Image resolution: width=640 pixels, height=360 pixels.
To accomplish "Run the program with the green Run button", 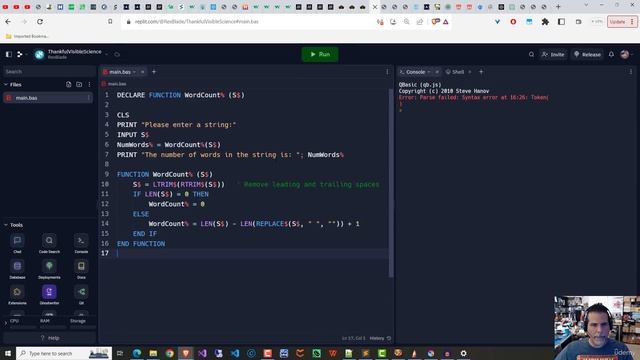I will coord(320,54).
